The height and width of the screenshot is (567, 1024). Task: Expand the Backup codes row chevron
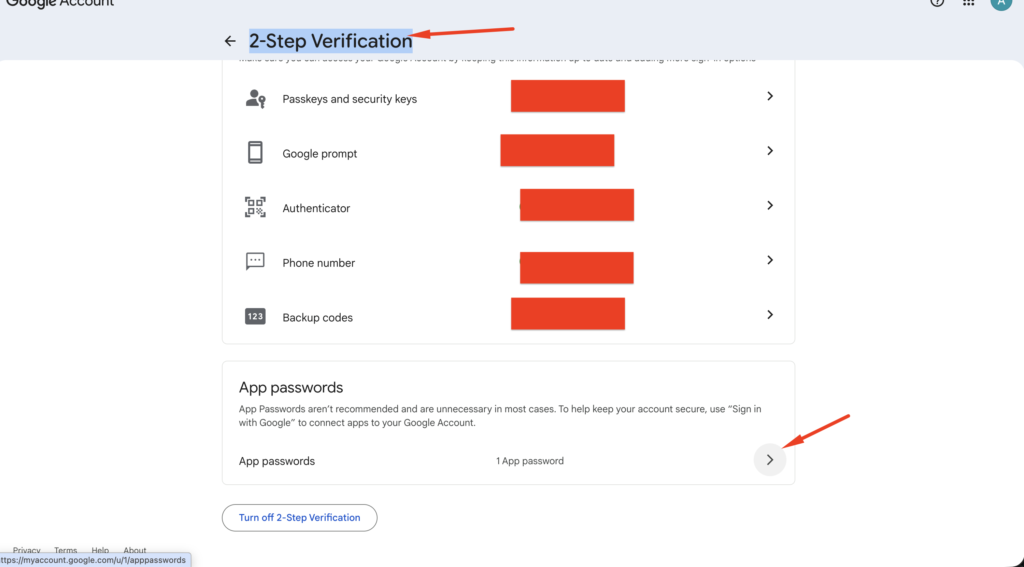click(770, 314)
